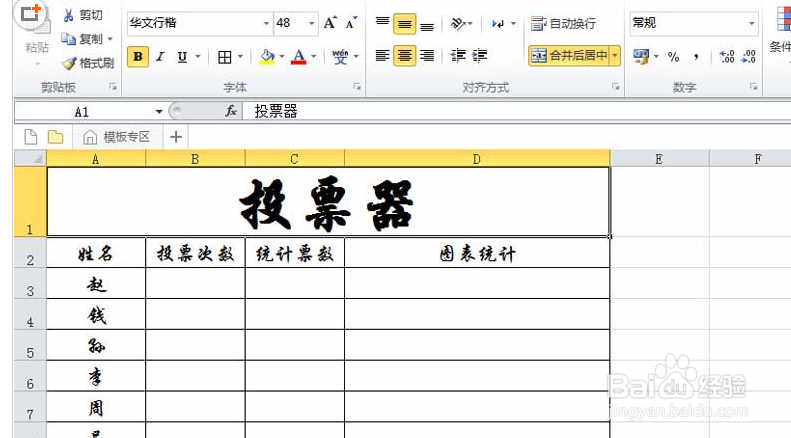Viewport: 791px width, 438px height.
Task: Open Clipboard (剪贴板) dialog launcher
Action: tap(113, 87)
